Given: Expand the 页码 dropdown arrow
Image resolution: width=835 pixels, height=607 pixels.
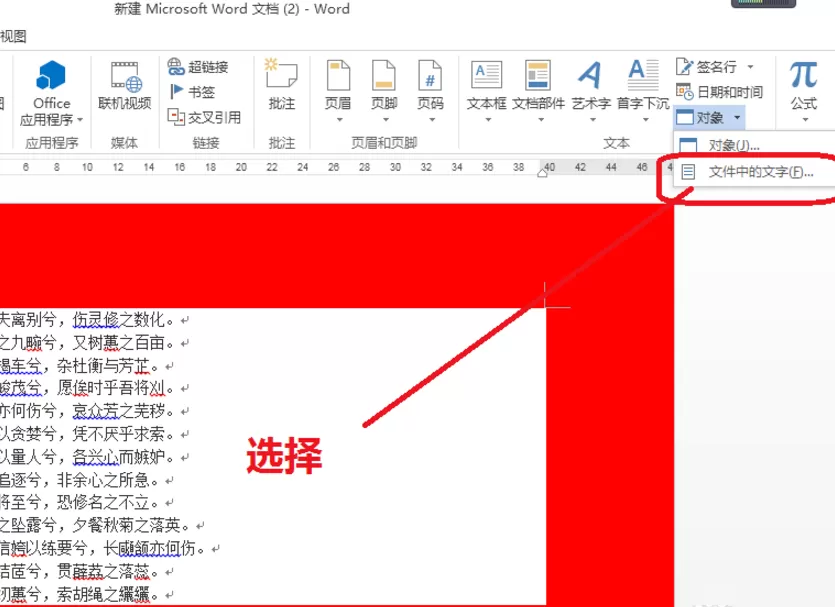Looking at the screenshot, I should coord(432,120).
